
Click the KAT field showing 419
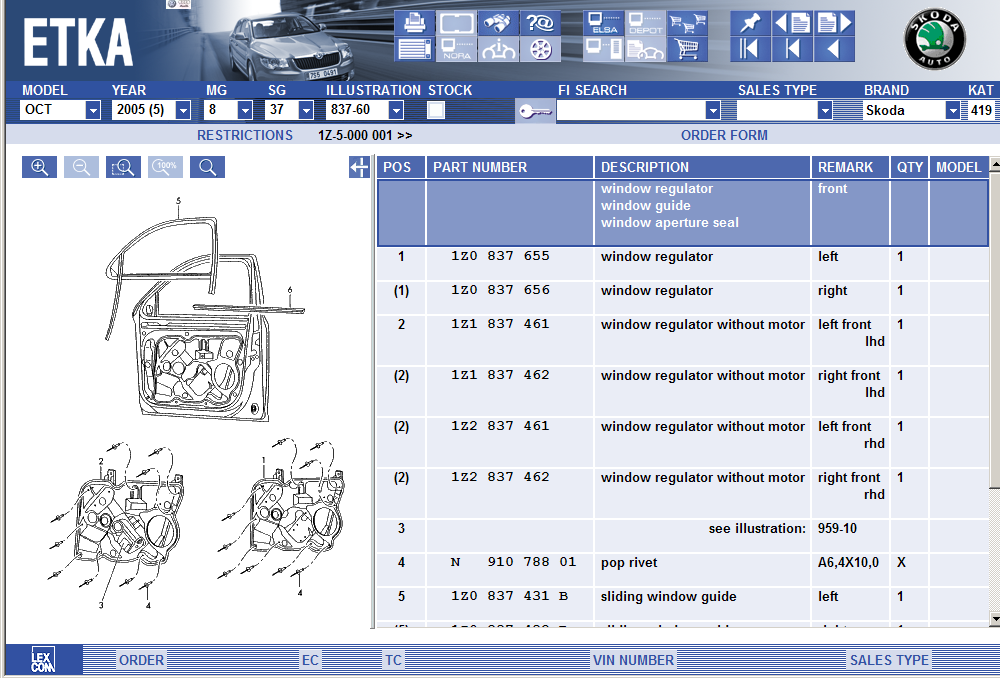pyautogui.click(x=981, y=110)
